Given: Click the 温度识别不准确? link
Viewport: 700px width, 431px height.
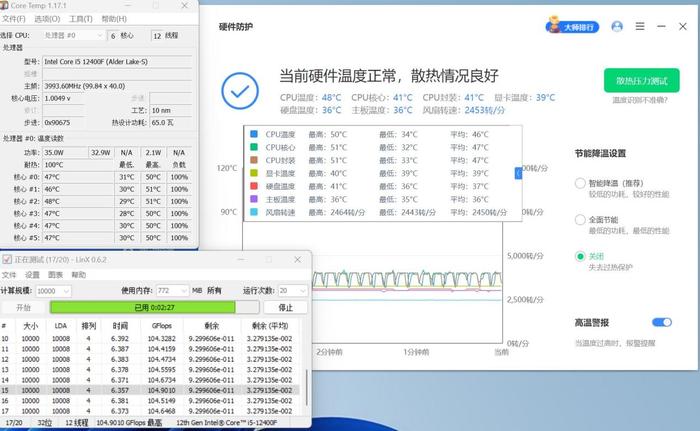Looking at the screenshot, I should click(640, 100).
